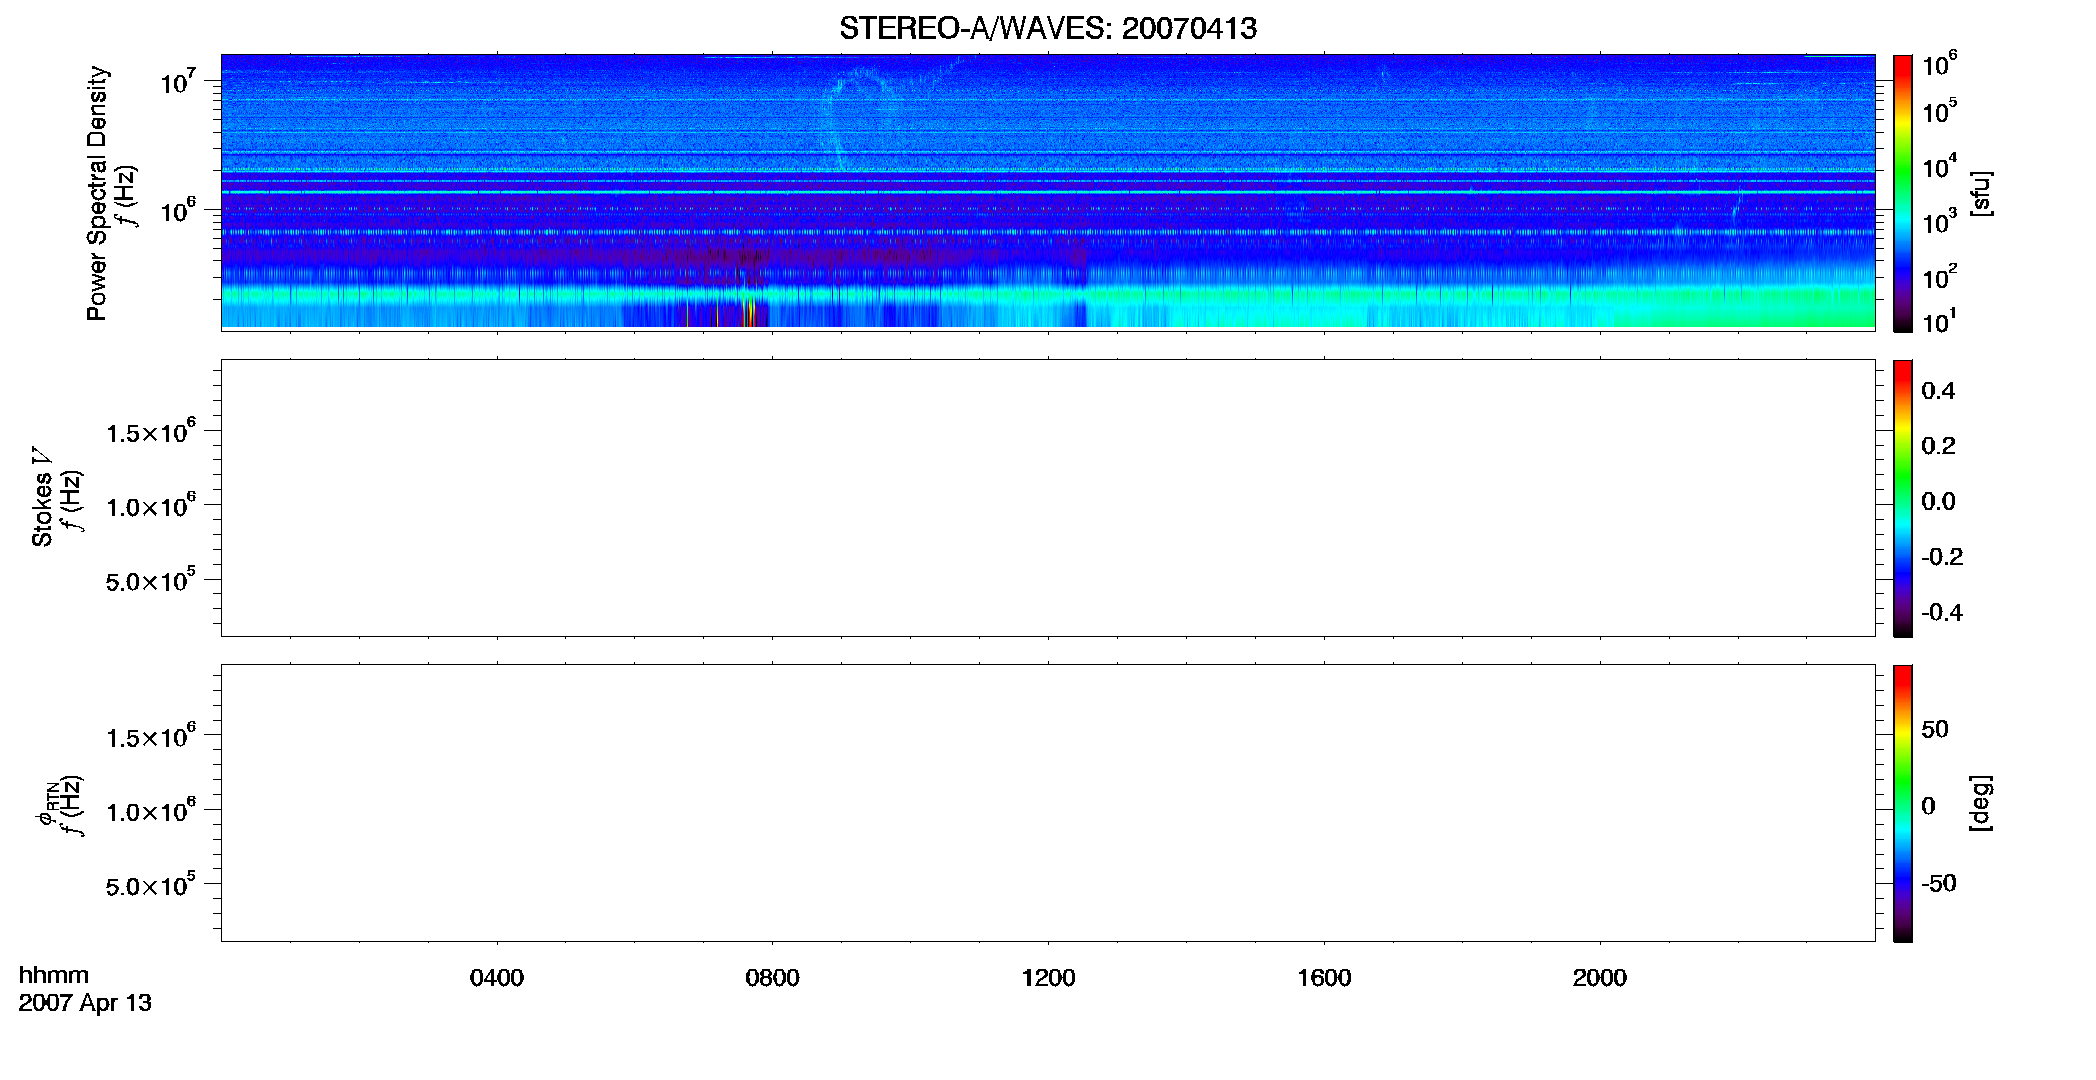Click the empty phi RTN plot panel
Screen dimensions: 2096x1080
click(x=1048, y=803)
